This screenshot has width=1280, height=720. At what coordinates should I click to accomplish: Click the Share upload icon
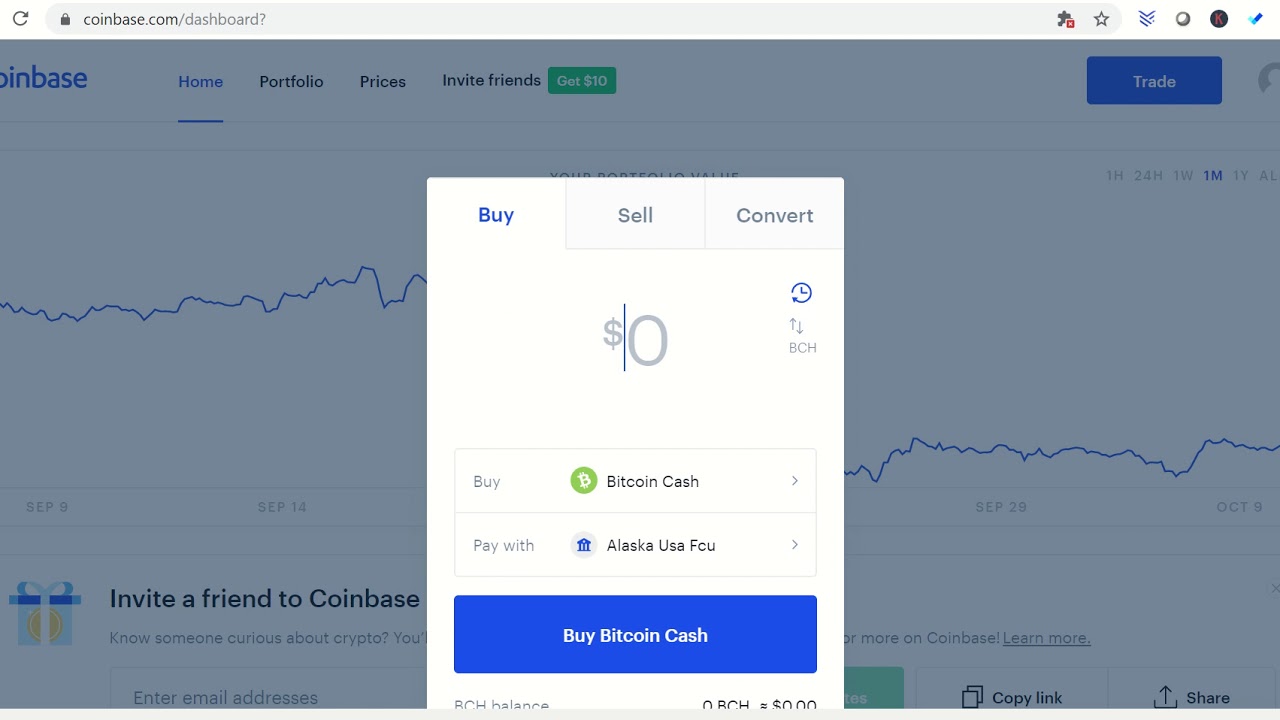click(x=1165, y=697)
